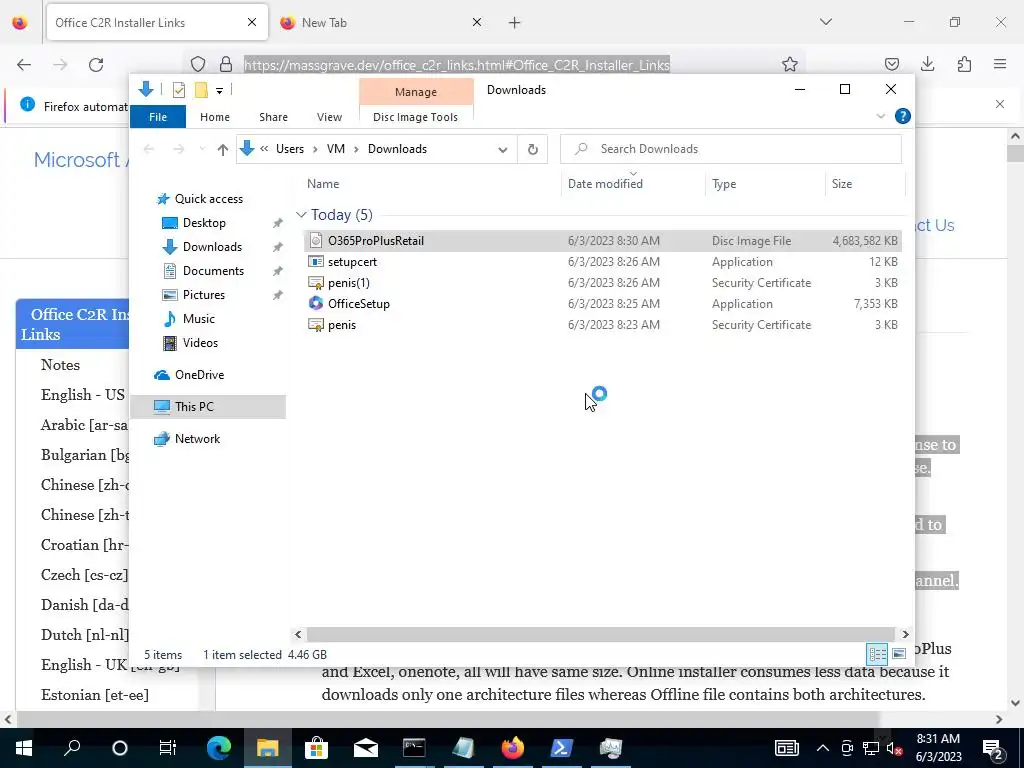Refresh the Downloads folder
The image size is (1024, 768).
tap(533, 150)
